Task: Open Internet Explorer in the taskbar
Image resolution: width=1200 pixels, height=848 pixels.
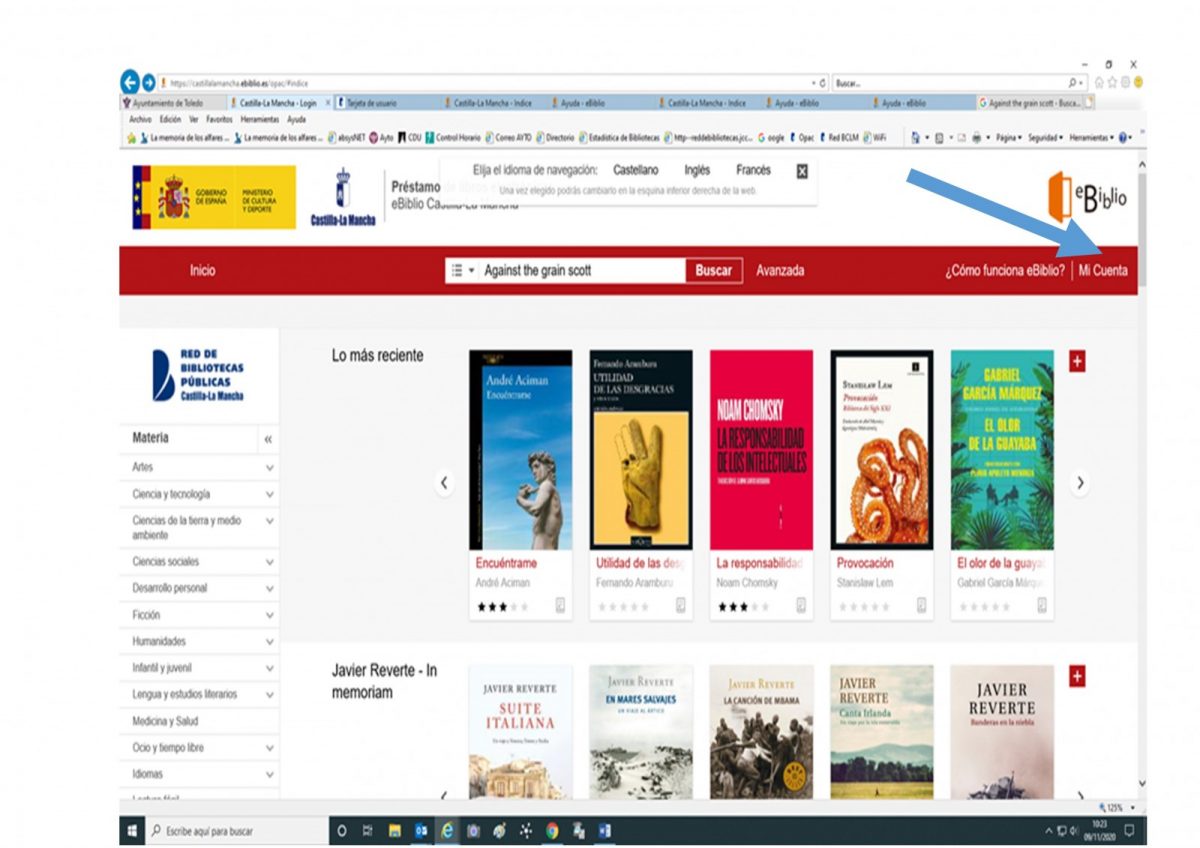Action: [x=447, y=830]
